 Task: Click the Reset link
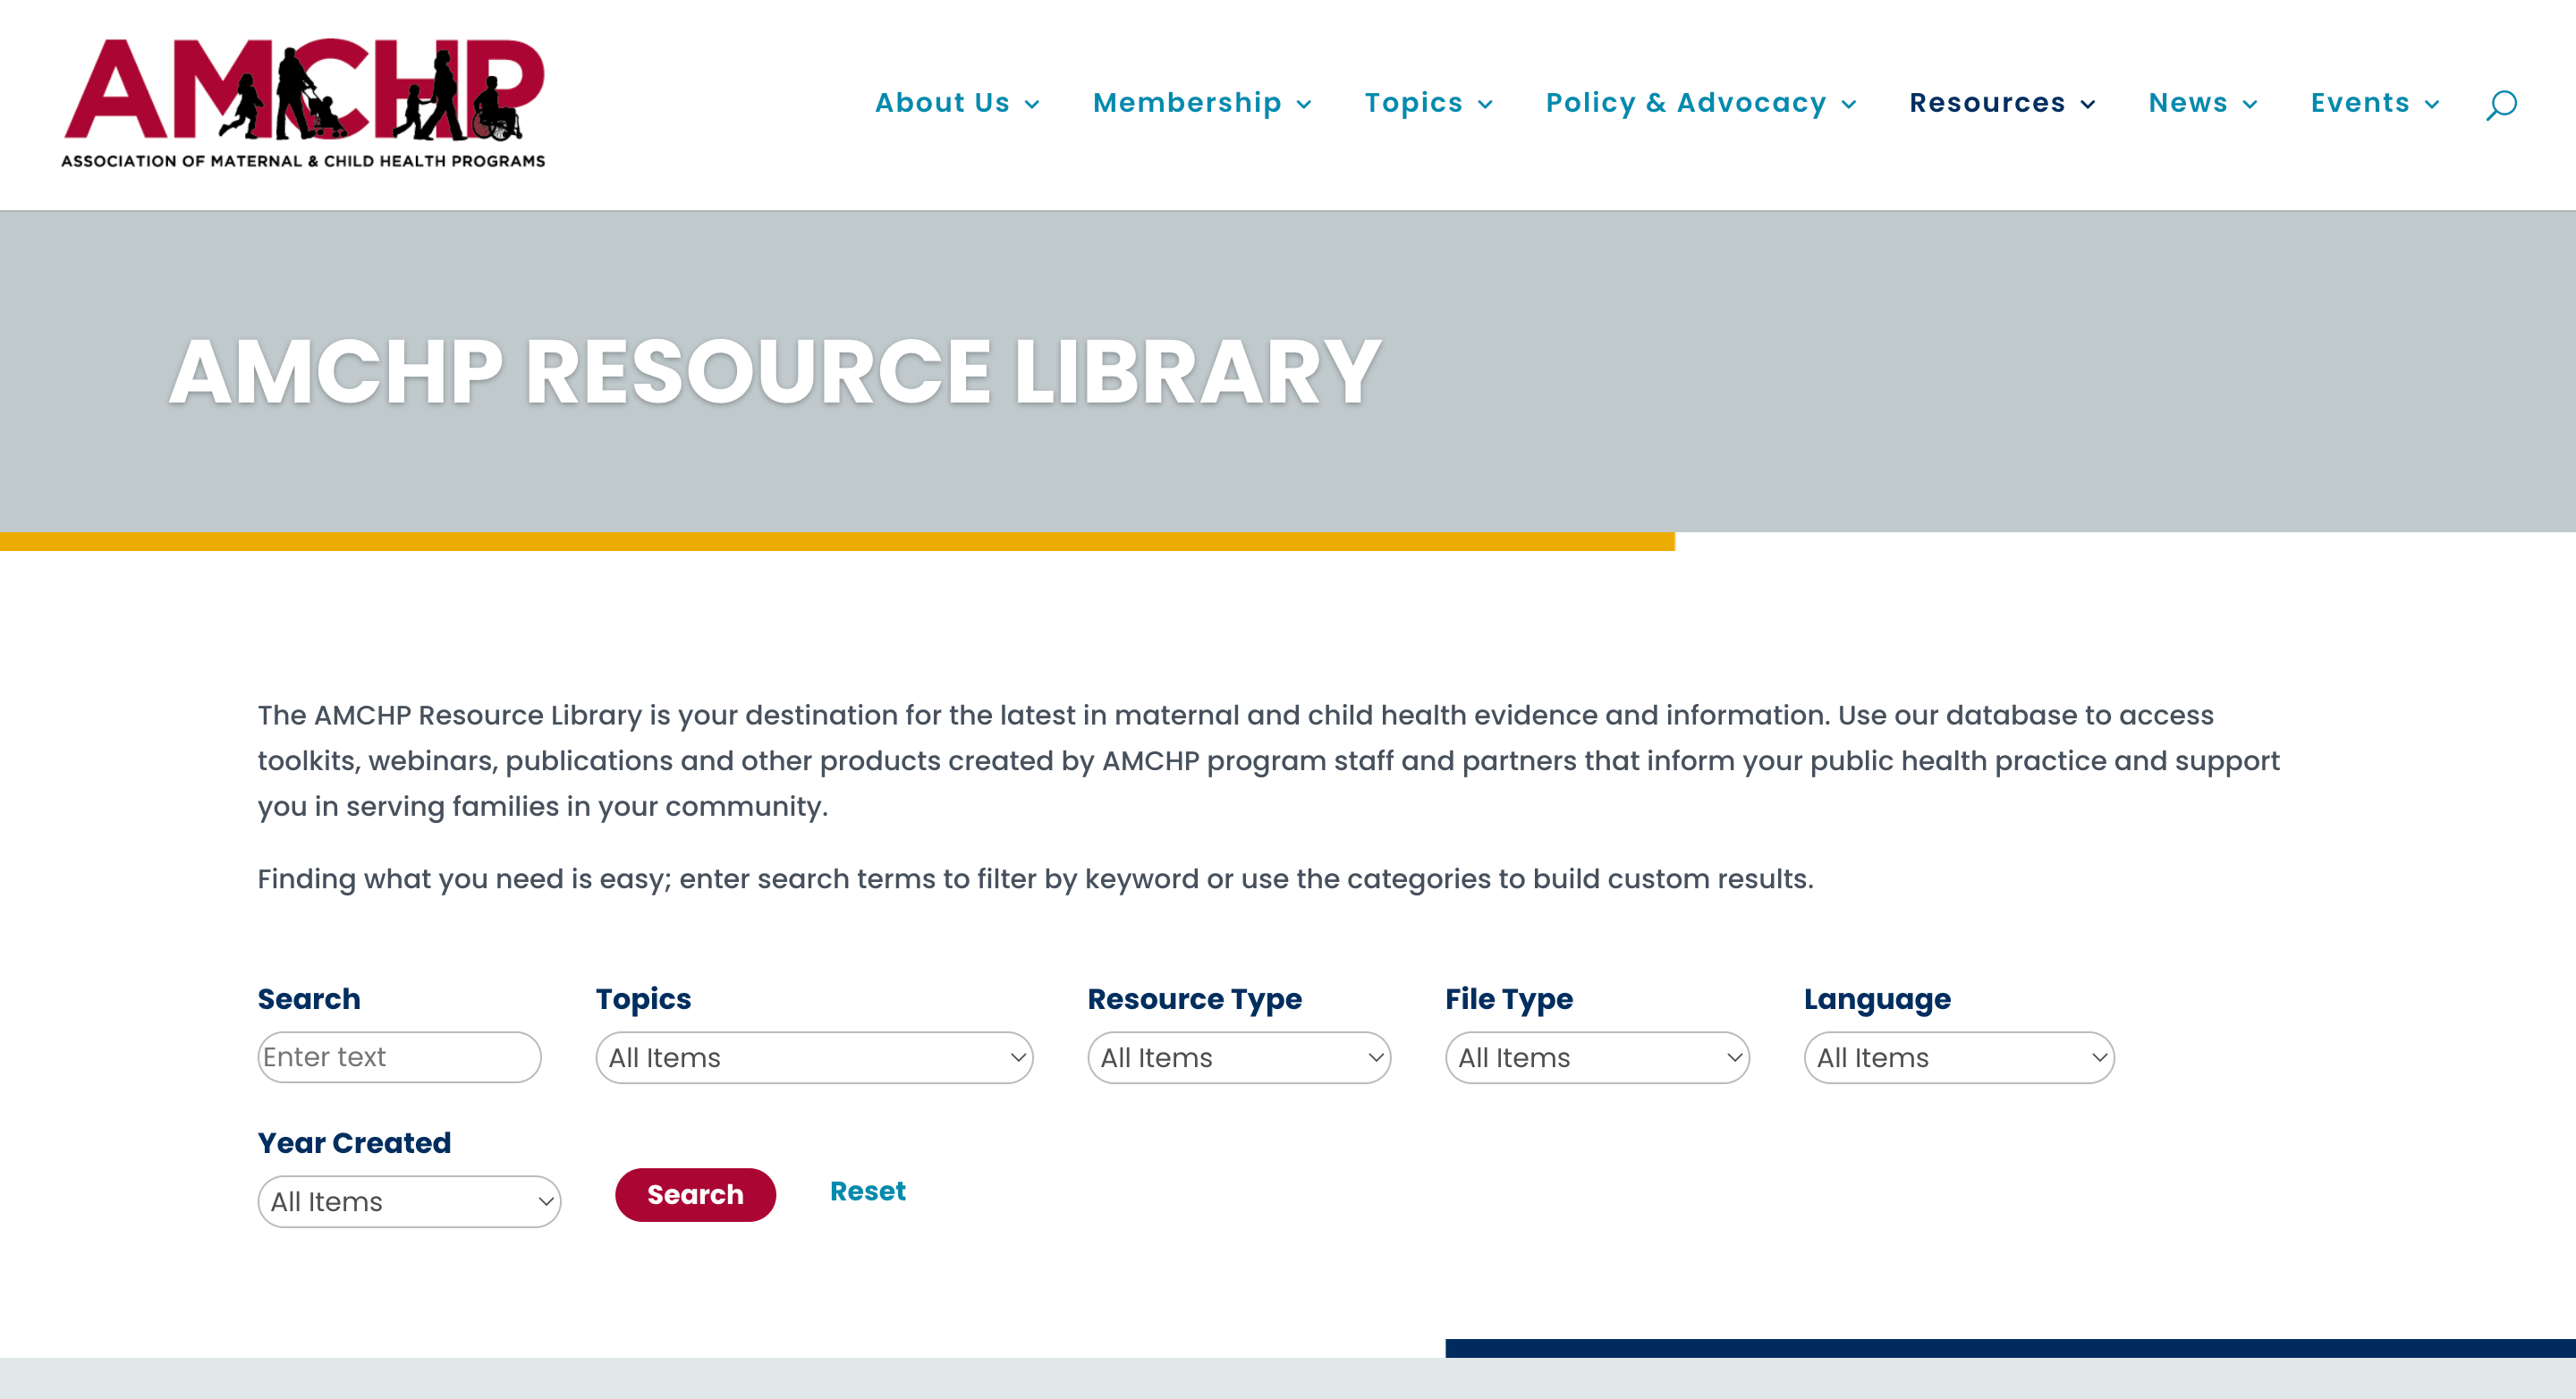tap(867, 1191)
